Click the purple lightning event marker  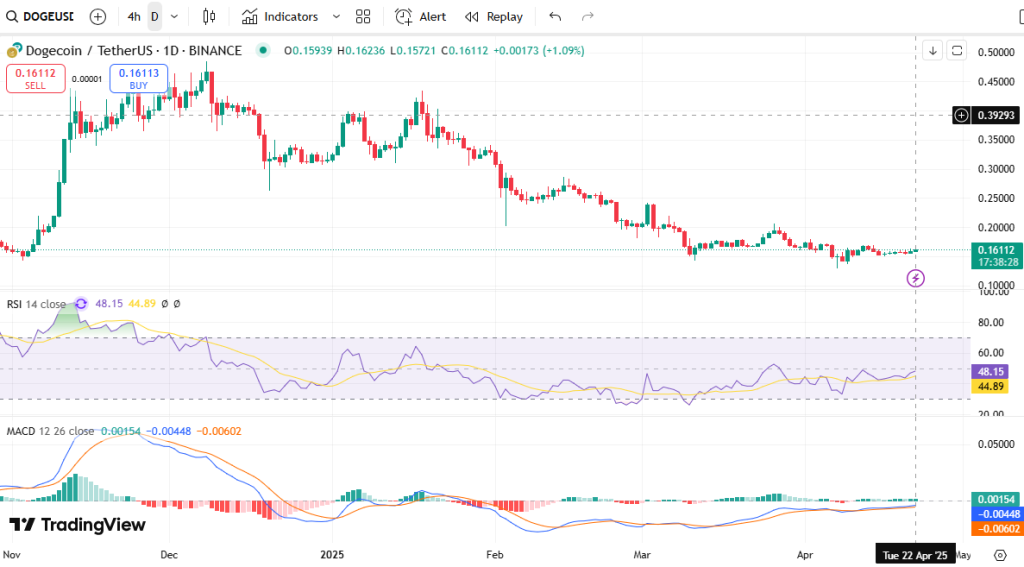coord(916,278)
